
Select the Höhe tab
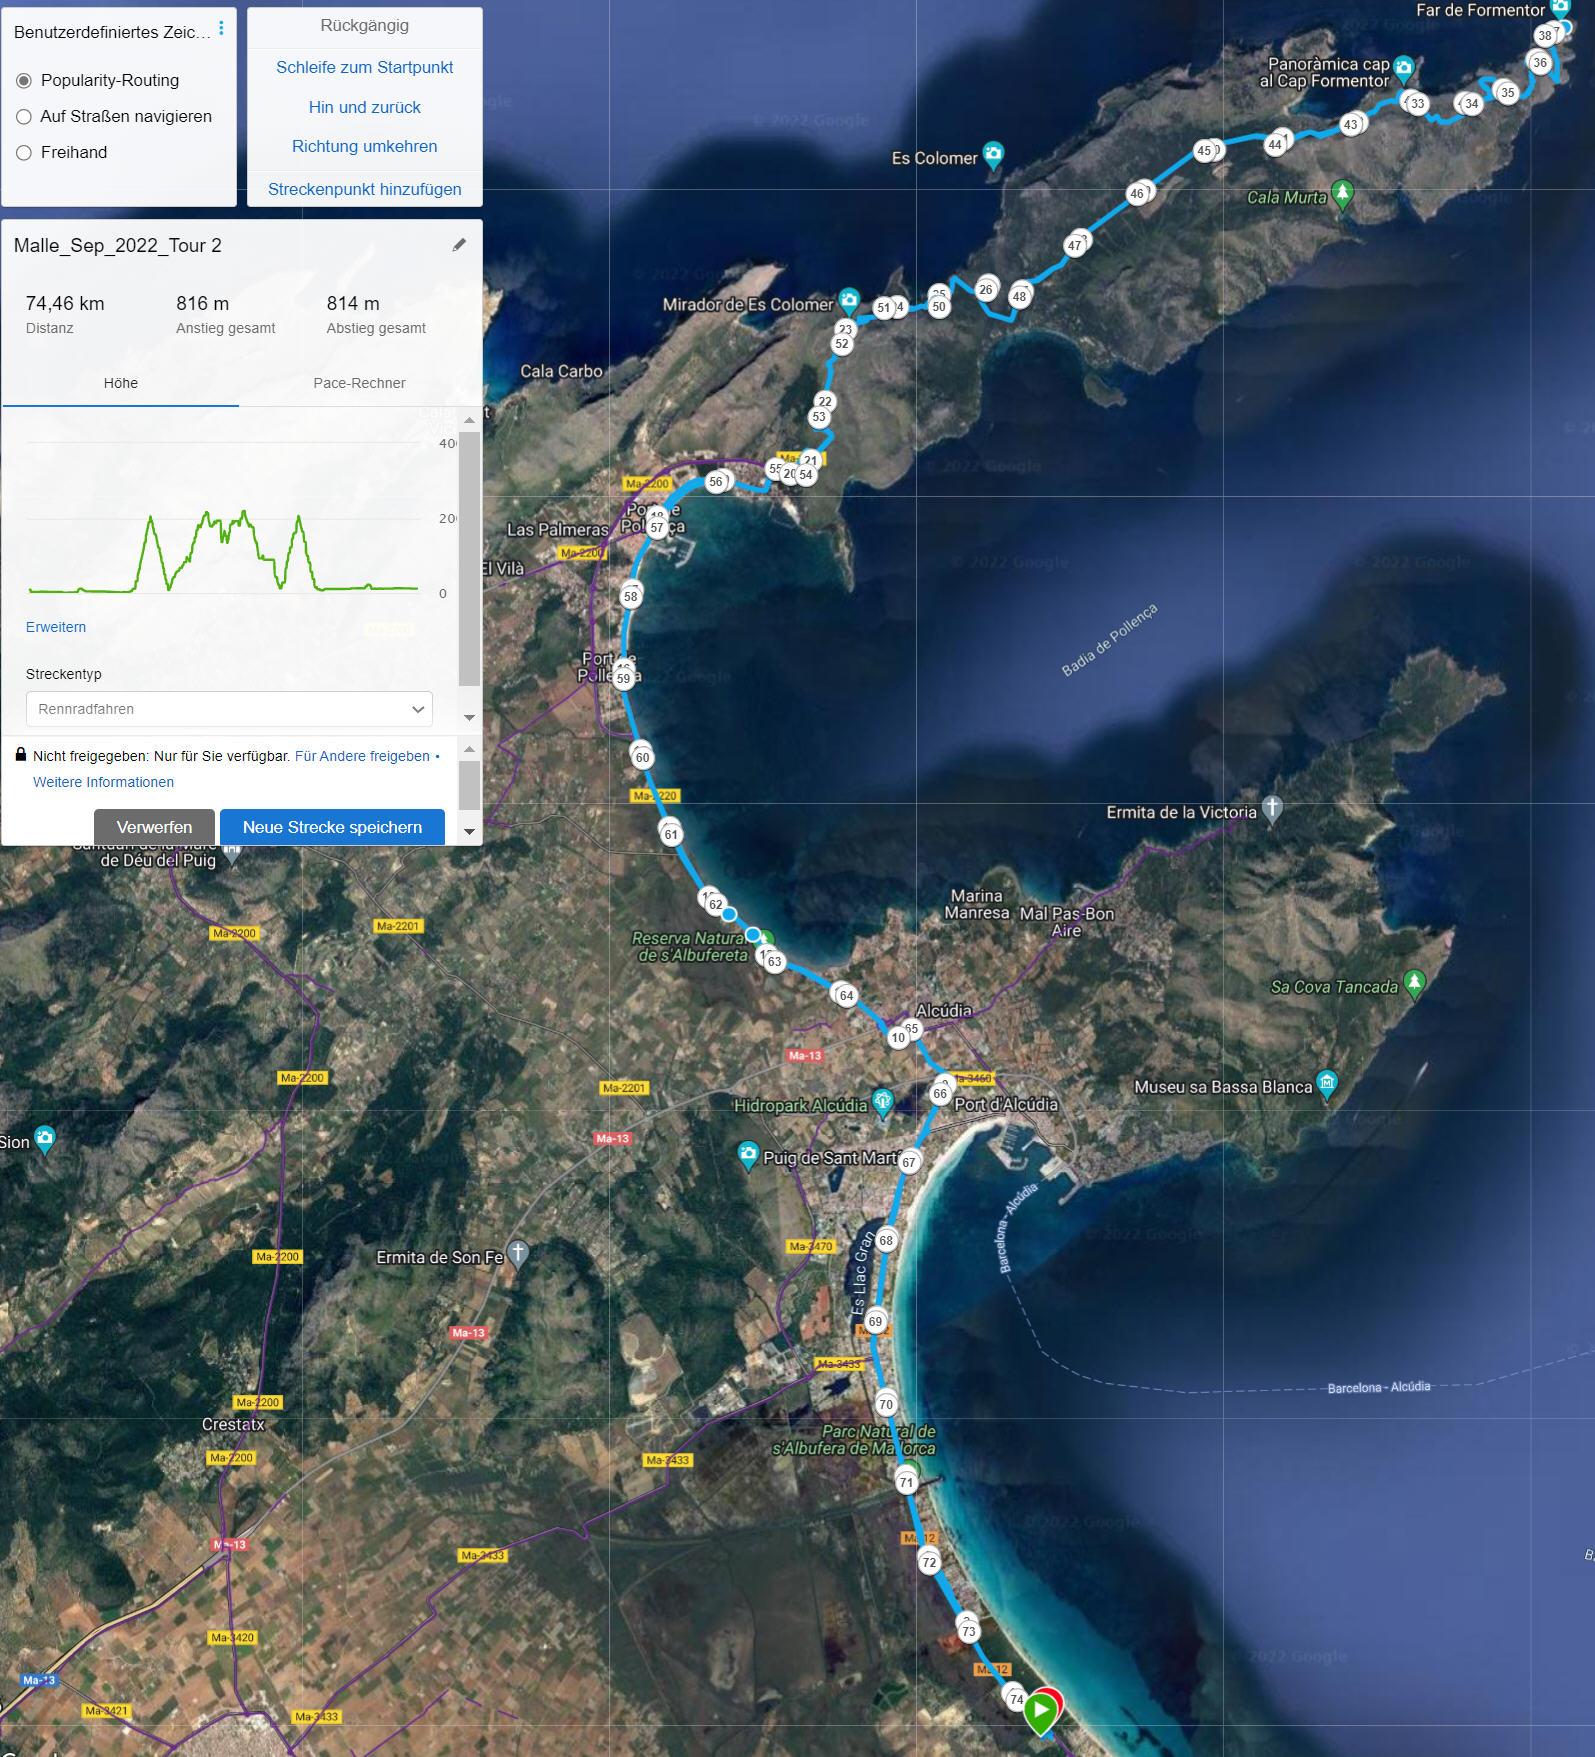coord(121,383)
